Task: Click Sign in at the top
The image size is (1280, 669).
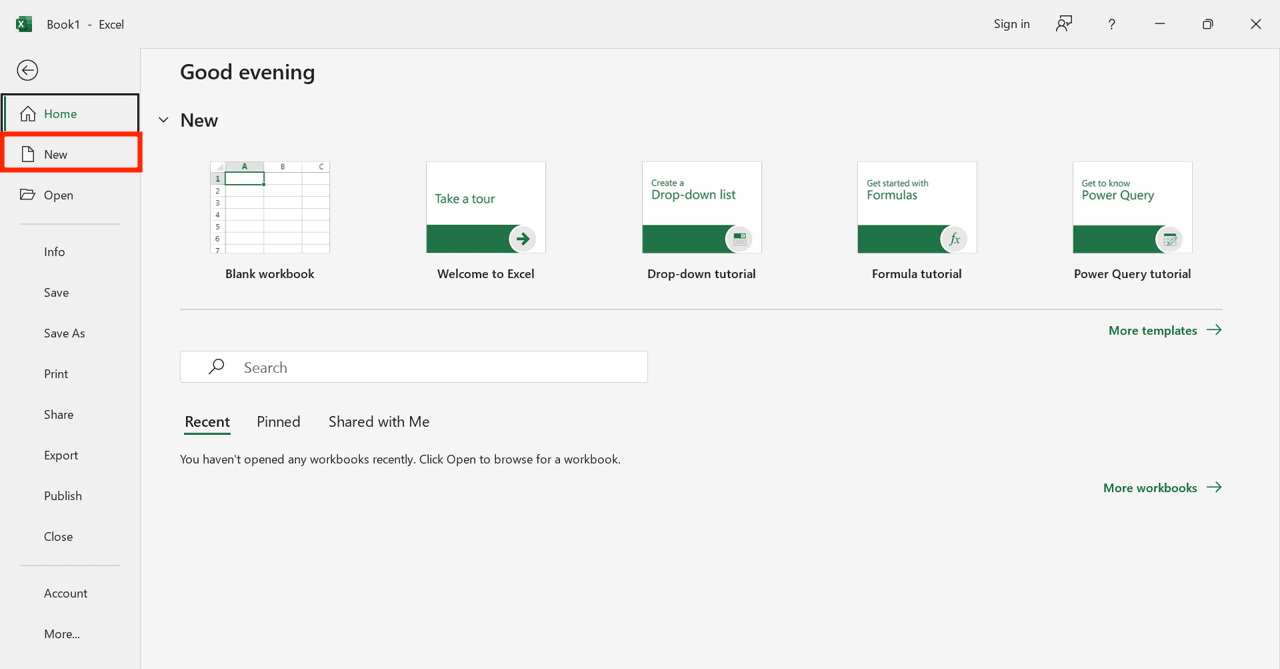Action: (x=1012, y=24)
